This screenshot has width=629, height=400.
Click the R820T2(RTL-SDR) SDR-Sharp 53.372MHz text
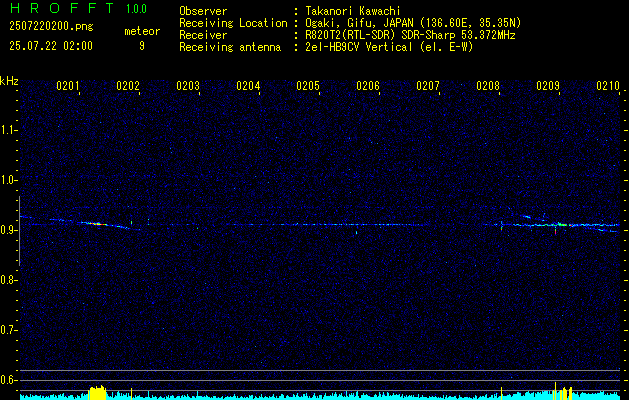(x=410, y=35)
